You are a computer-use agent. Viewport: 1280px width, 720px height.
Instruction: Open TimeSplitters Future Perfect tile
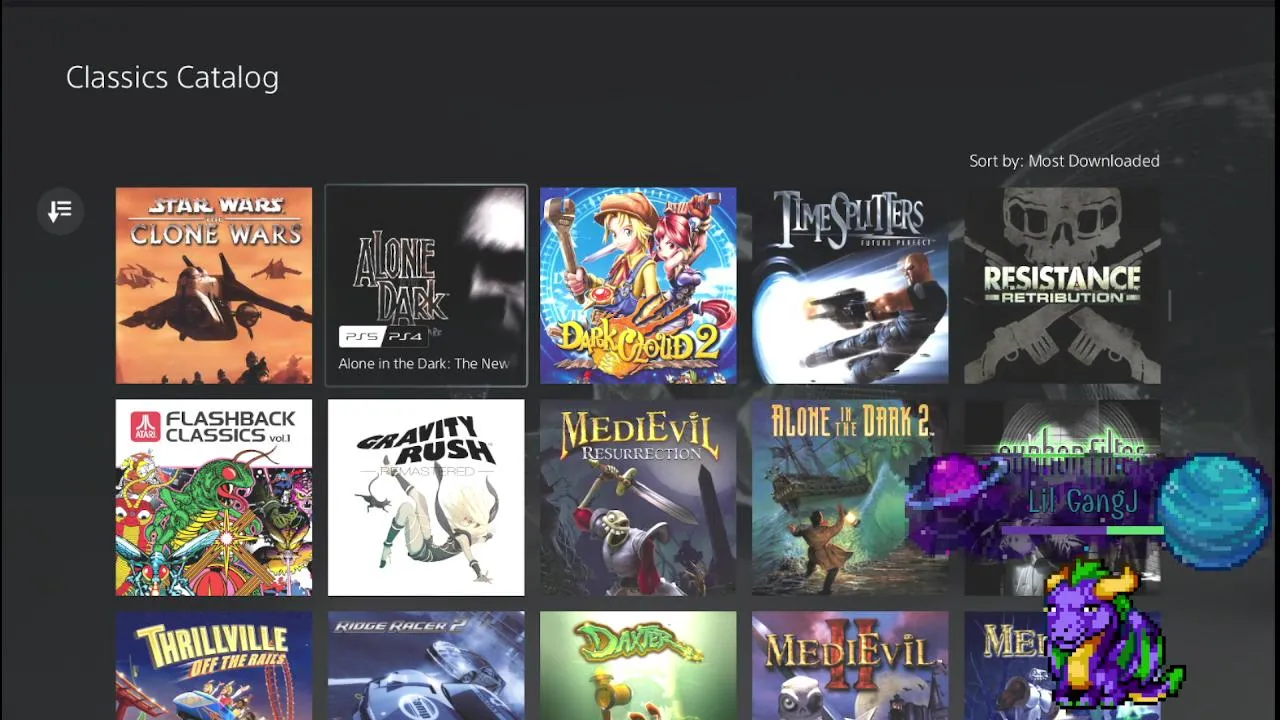pyautogui.click(x=850, y=286)
